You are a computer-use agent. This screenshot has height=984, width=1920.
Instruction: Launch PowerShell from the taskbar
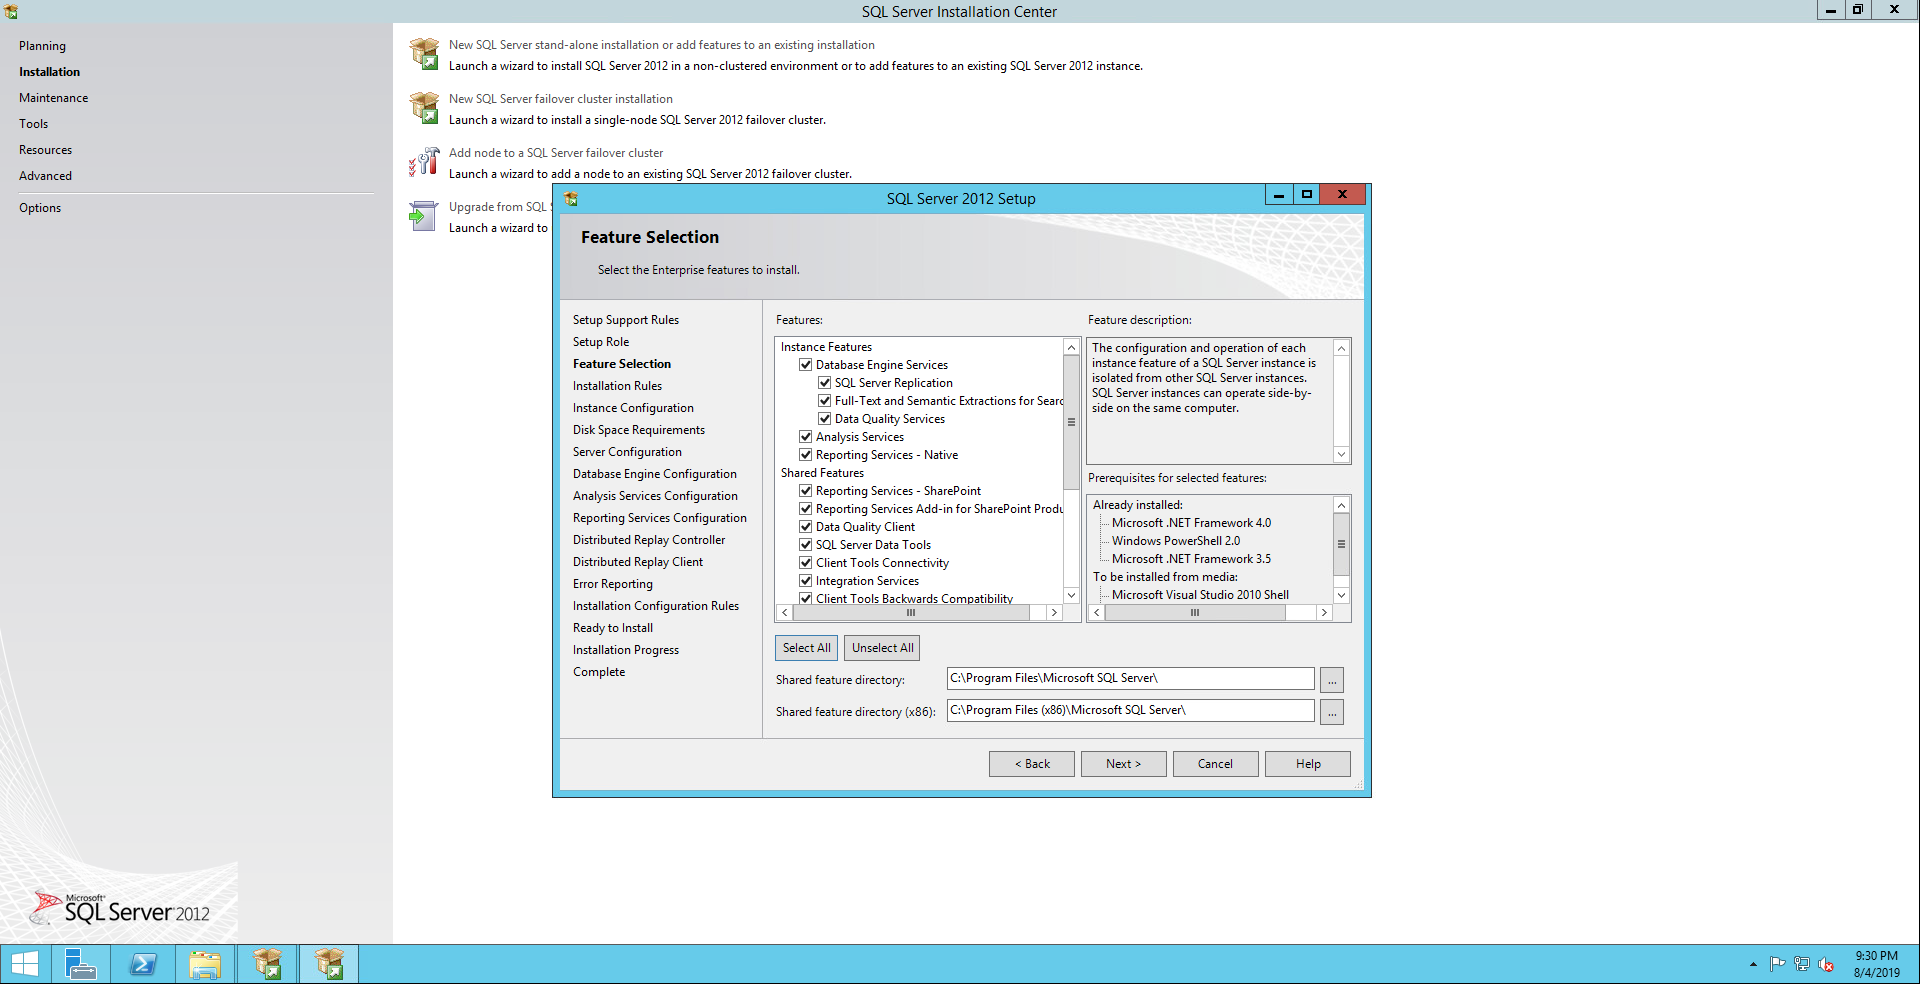tap(143, 964)
